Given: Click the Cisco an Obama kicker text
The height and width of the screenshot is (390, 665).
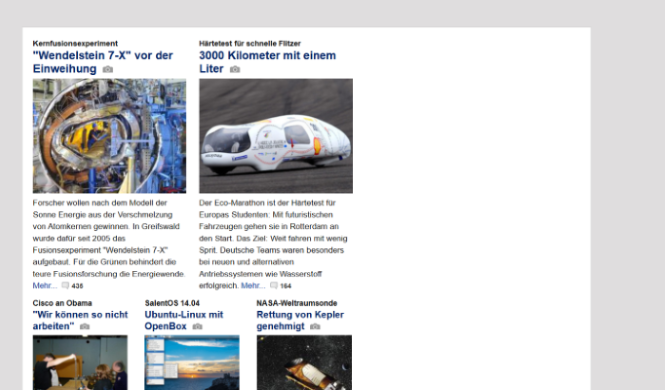Looking at the screenshot, I should coord(62,303).
